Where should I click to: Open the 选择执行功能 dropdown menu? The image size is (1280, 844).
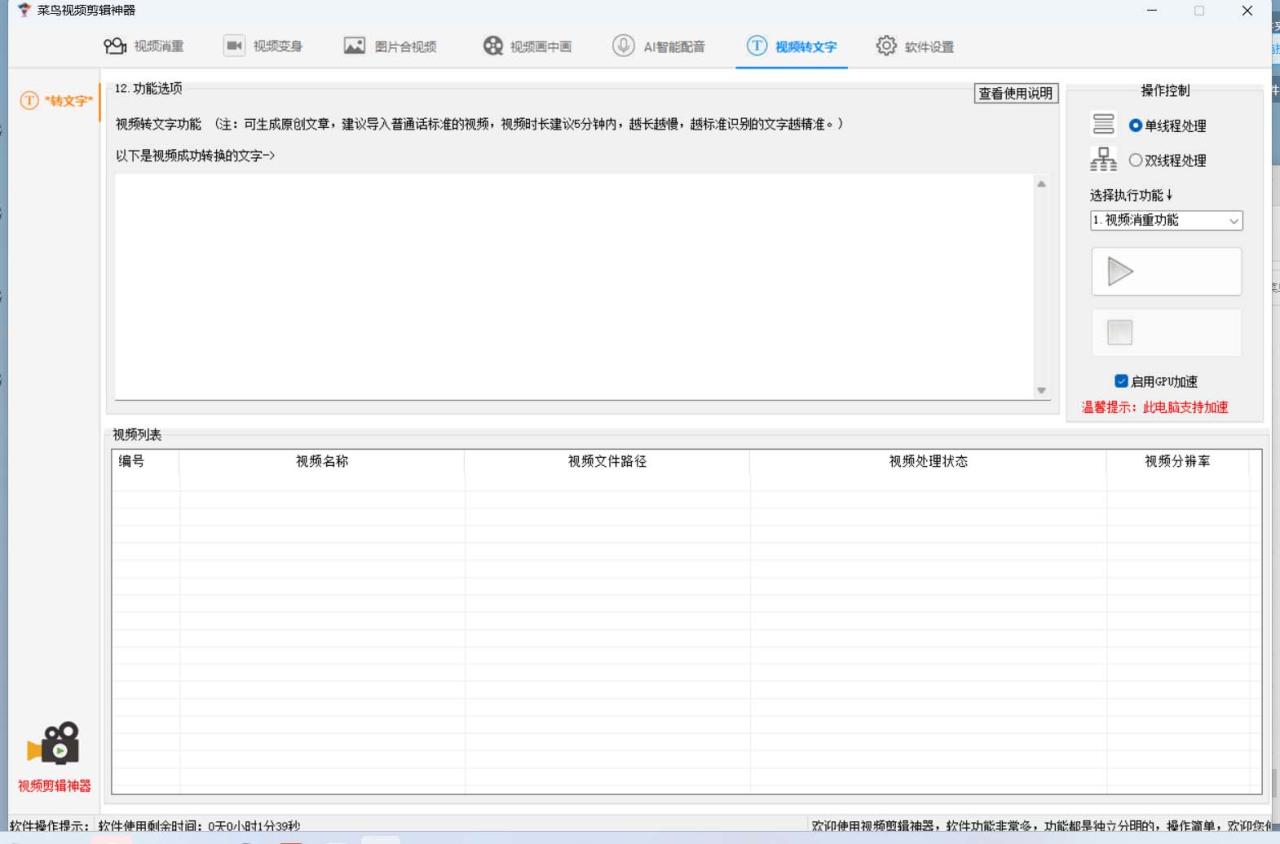coord(1233,220)
